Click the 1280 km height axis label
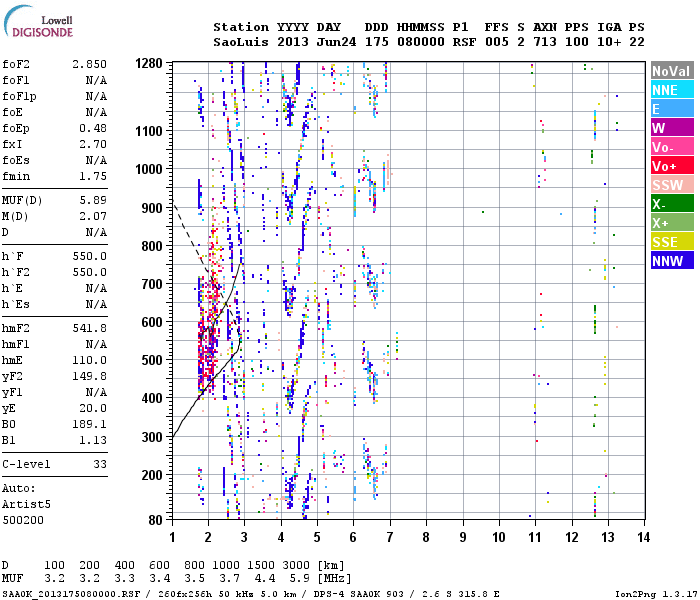This screenshot has width=700, height=600. [x=149, y=63]
